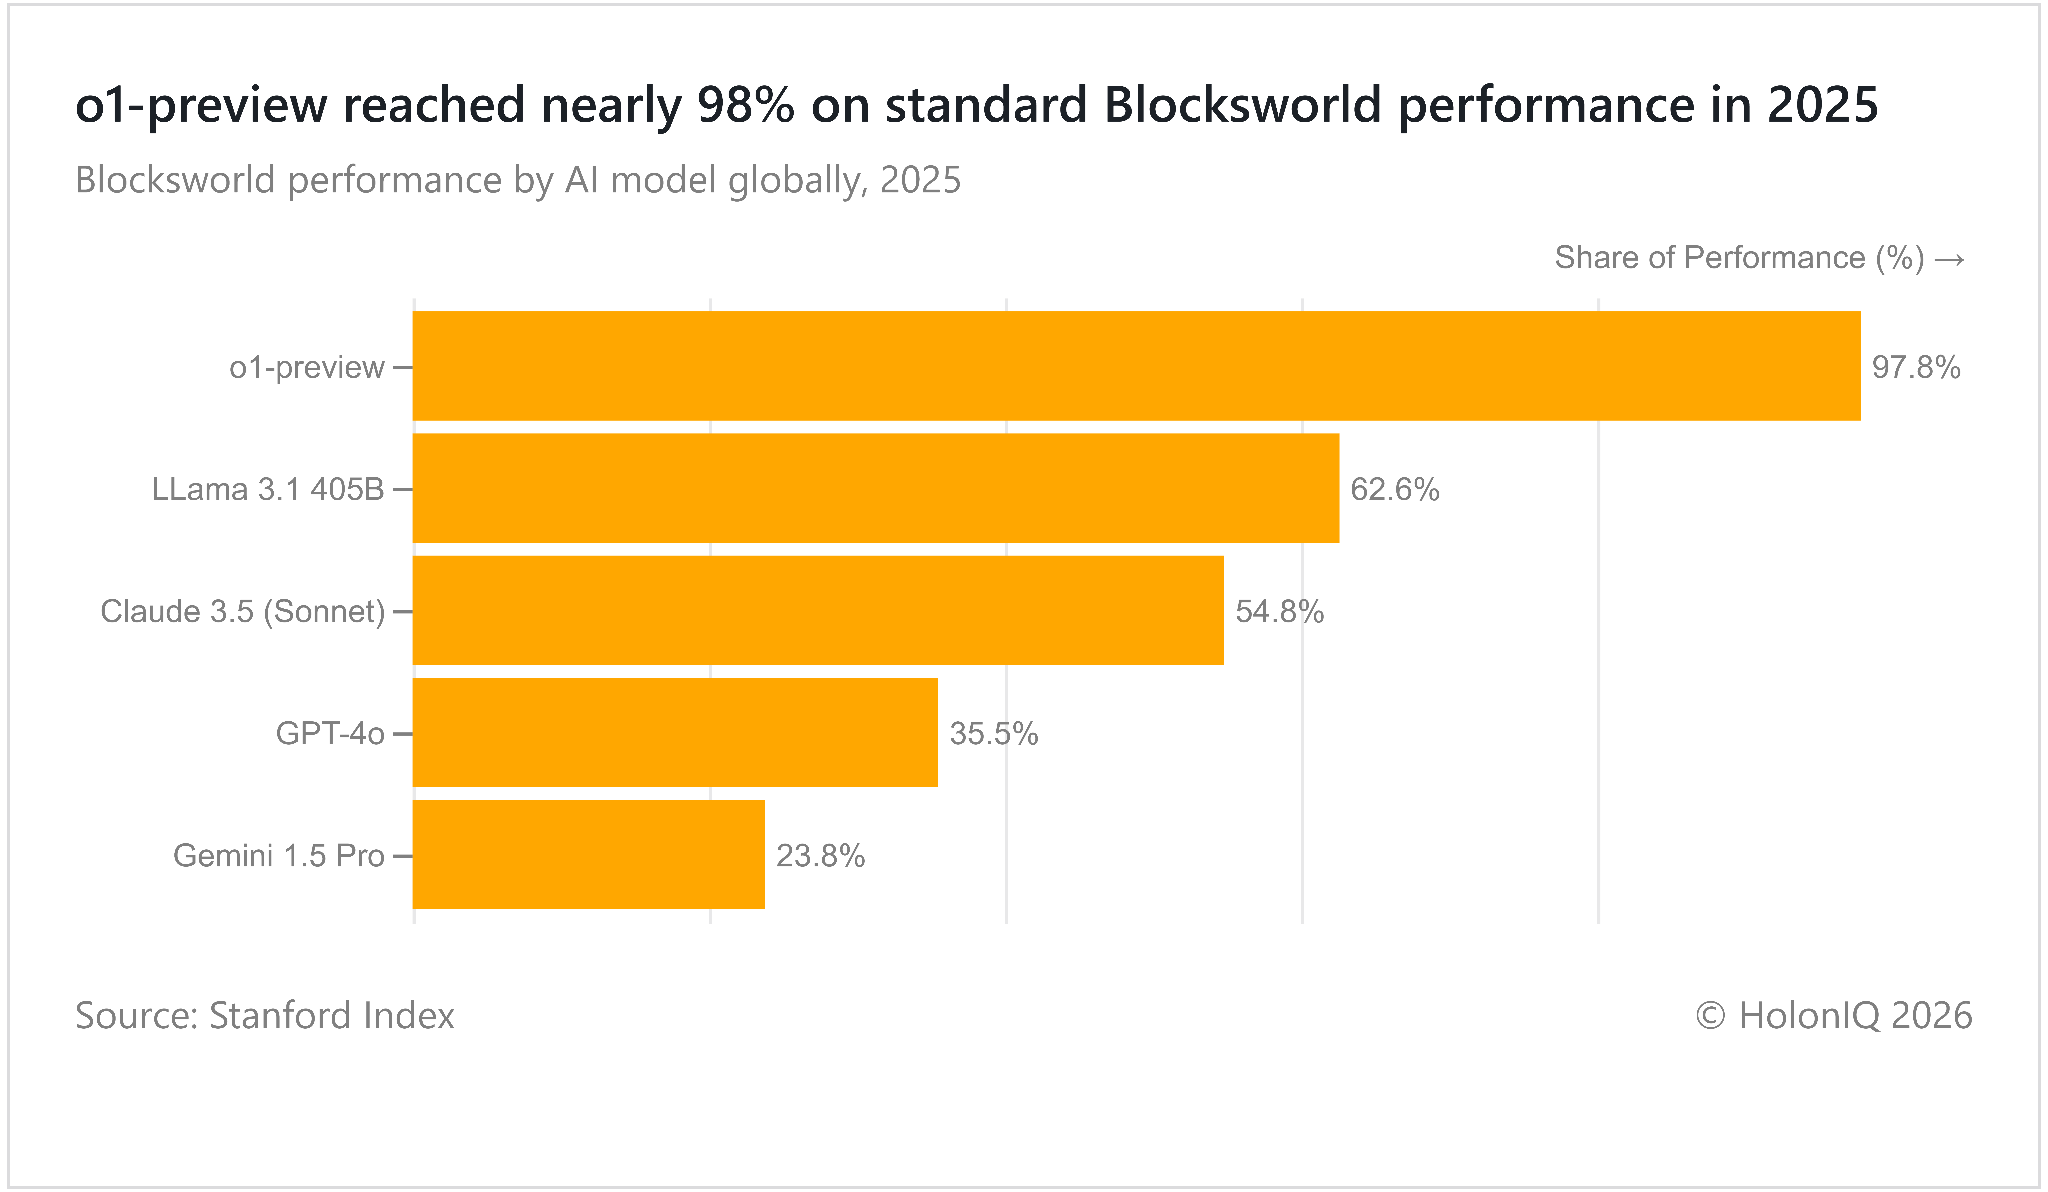The height and width of the screenshot is (1192, 2048).
Task: Click the o1-preview orange bar
Action: (1137, 366)
